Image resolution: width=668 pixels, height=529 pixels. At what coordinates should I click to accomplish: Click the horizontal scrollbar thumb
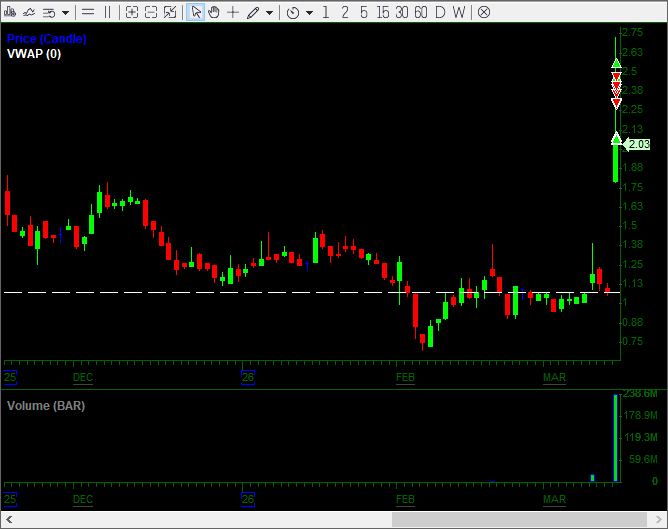pos(519,520)
